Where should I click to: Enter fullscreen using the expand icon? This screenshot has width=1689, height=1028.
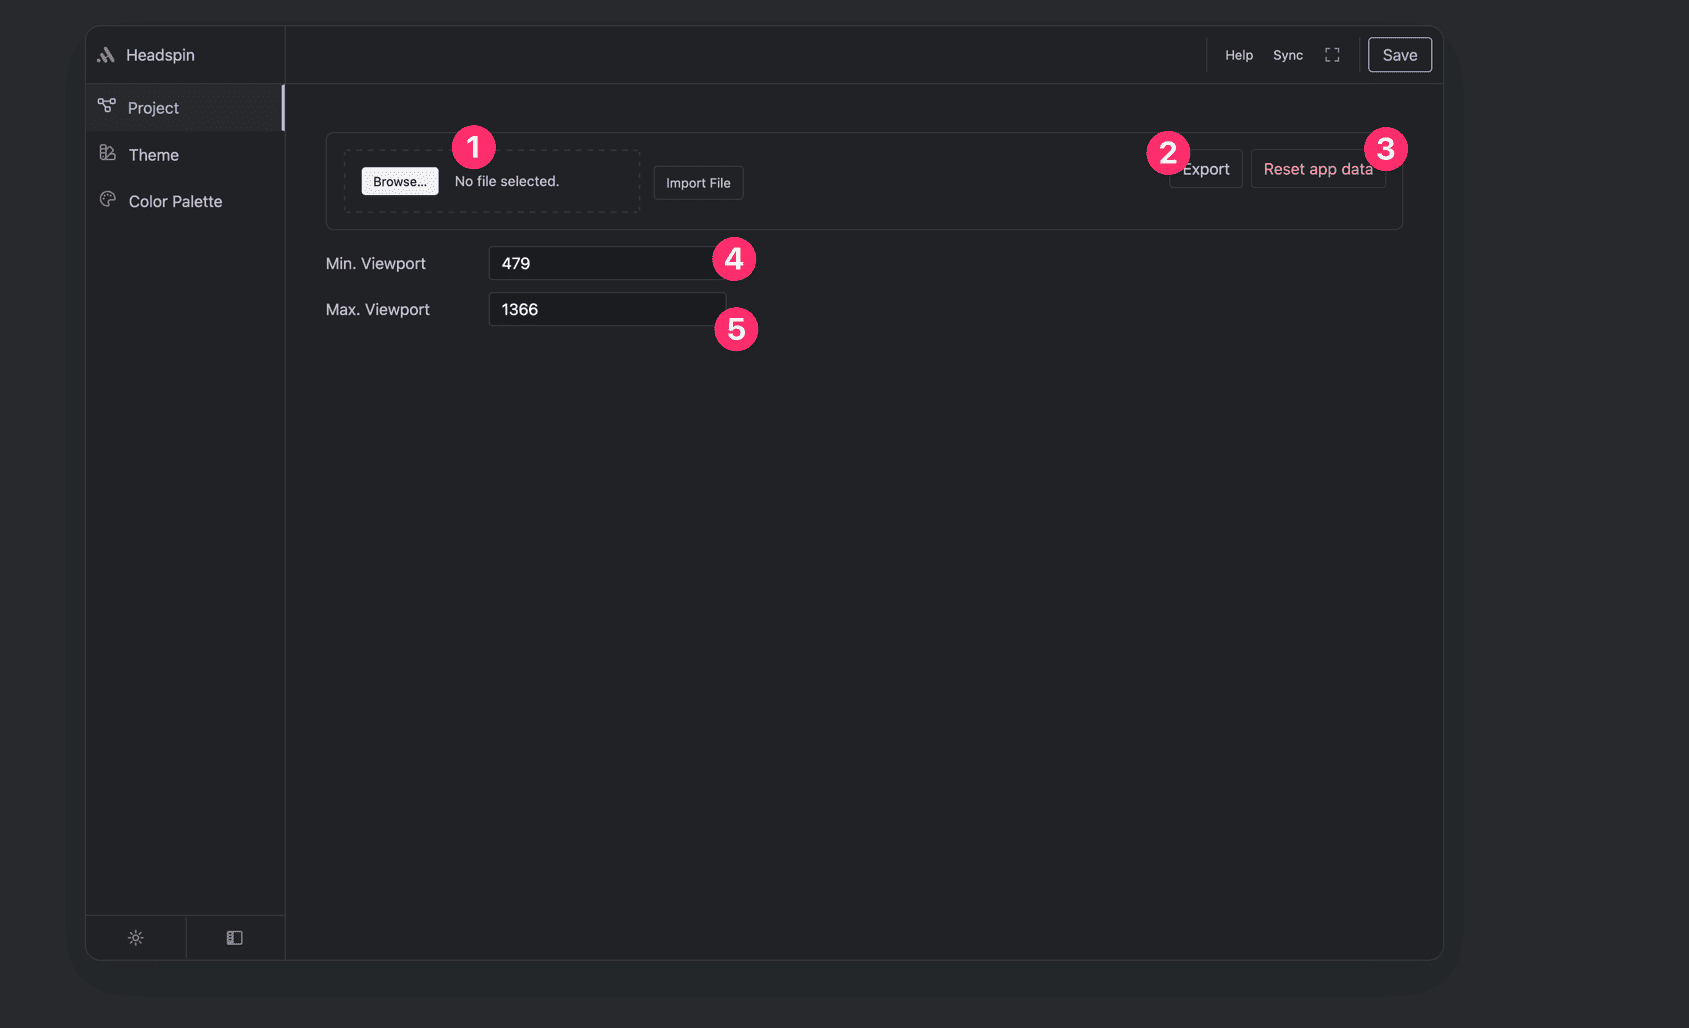tap(1331, 55)
